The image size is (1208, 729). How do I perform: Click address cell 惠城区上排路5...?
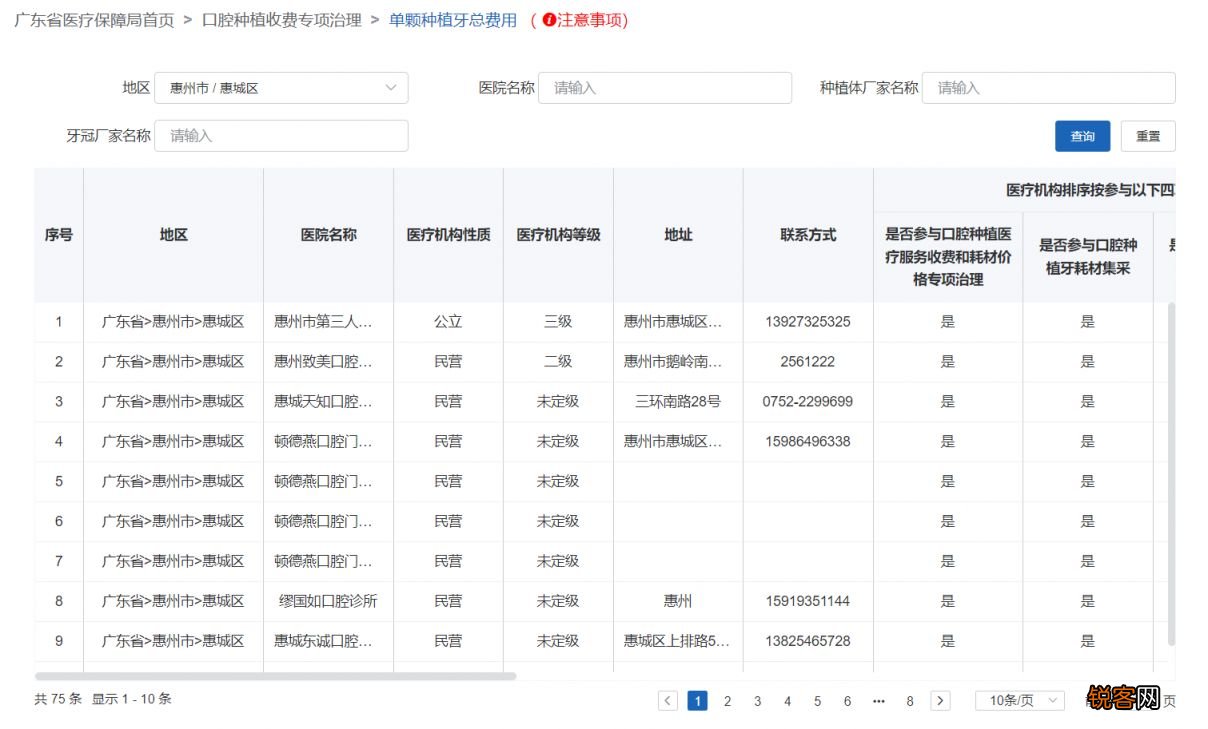click(678, 641)
